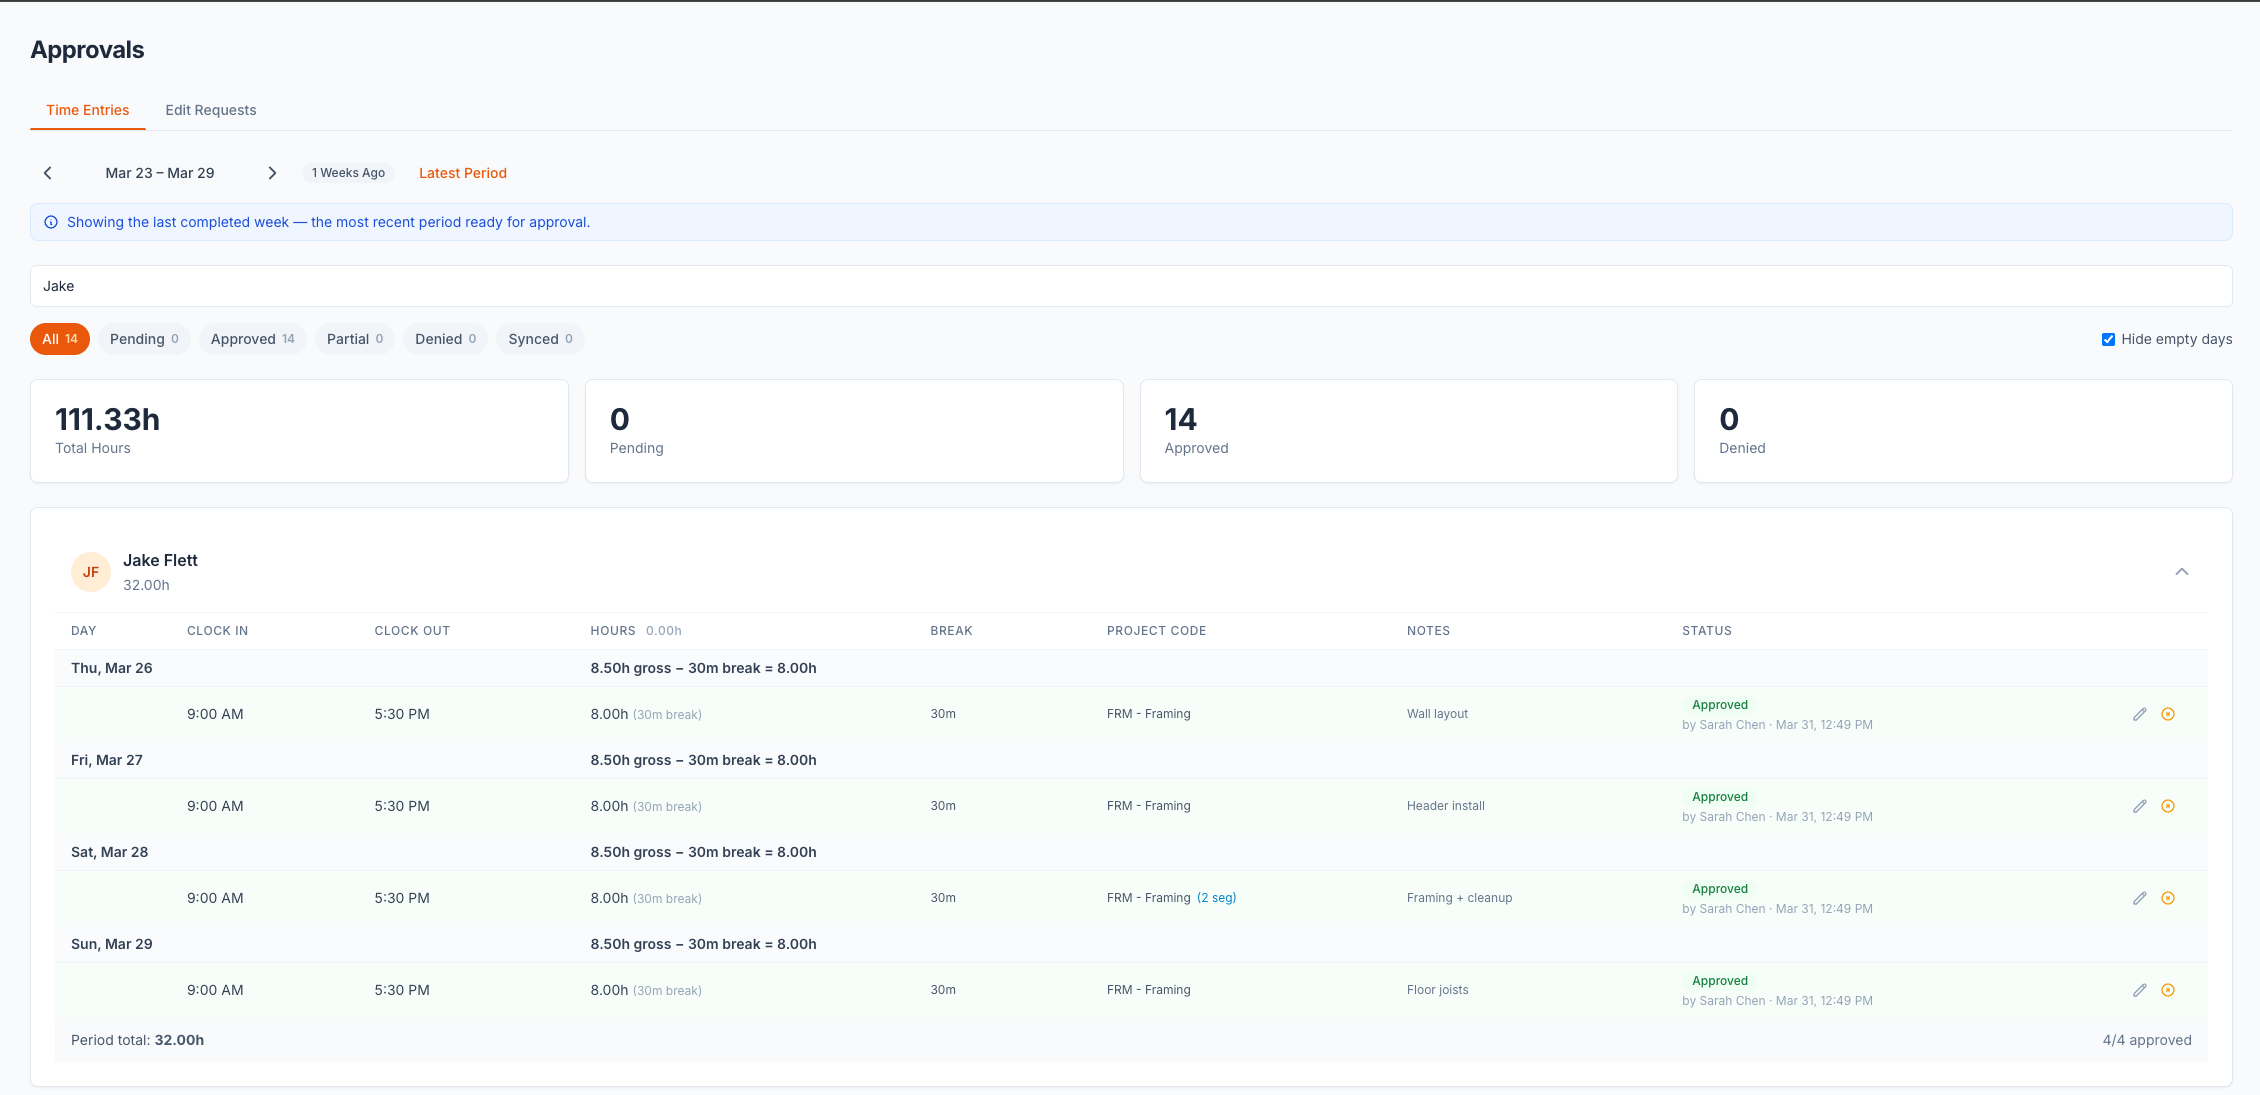Select the Time Entries tab

(88, 110)
